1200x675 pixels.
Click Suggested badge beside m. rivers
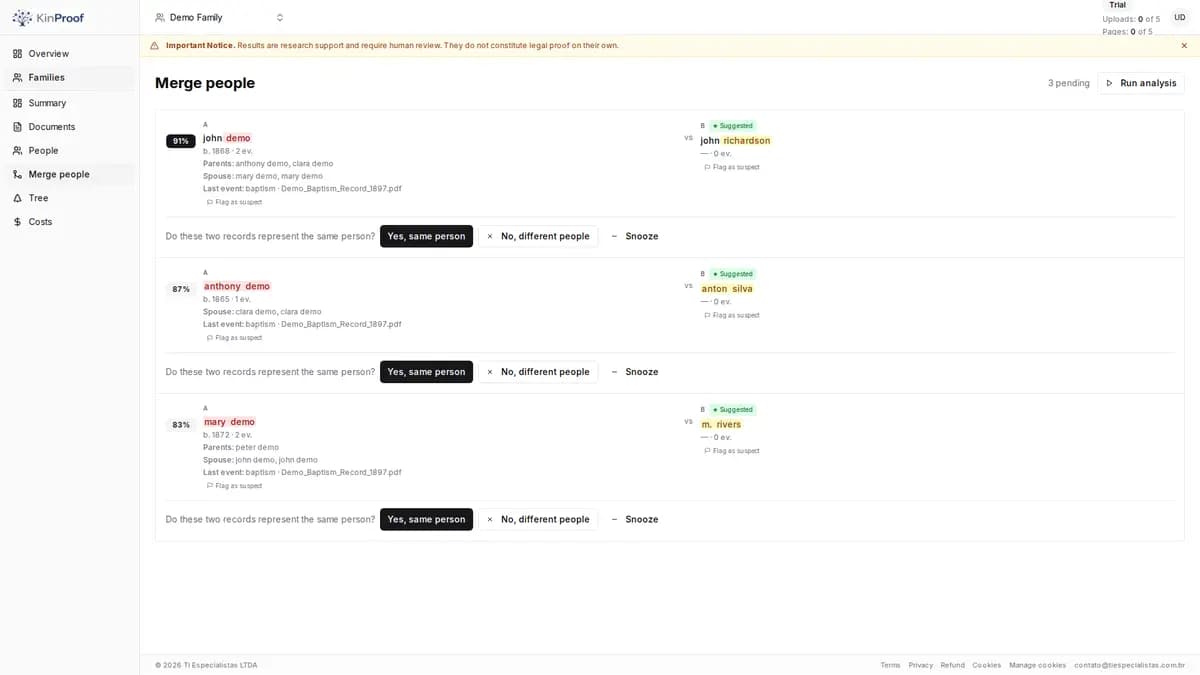pos(733,410)
